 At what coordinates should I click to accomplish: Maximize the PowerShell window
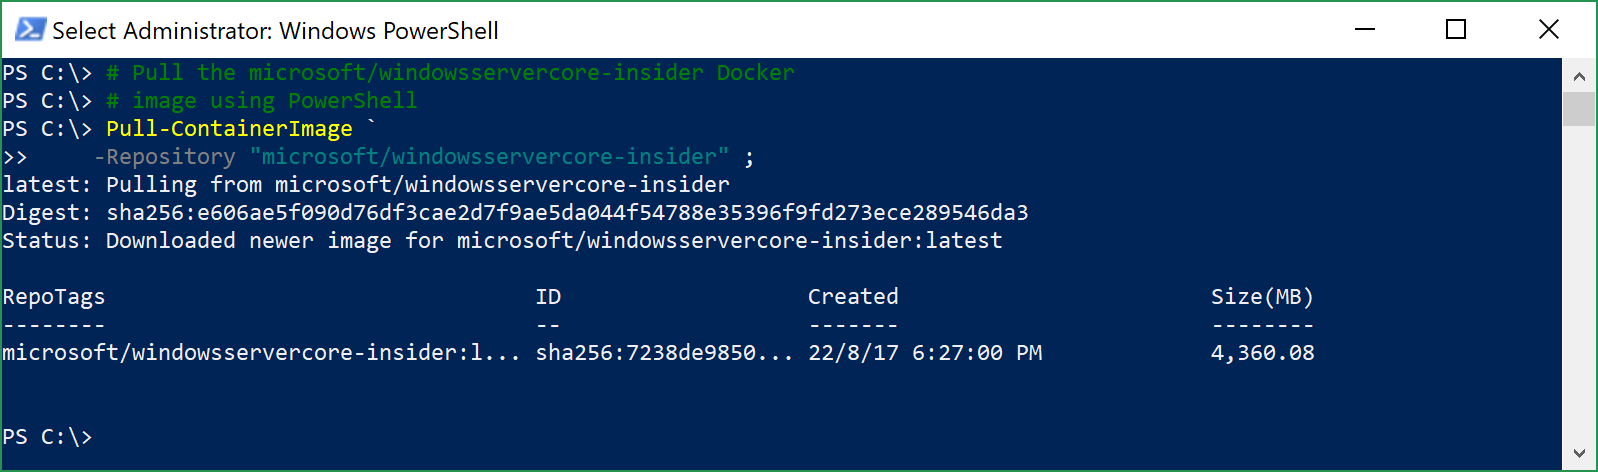pos(1456,30)
